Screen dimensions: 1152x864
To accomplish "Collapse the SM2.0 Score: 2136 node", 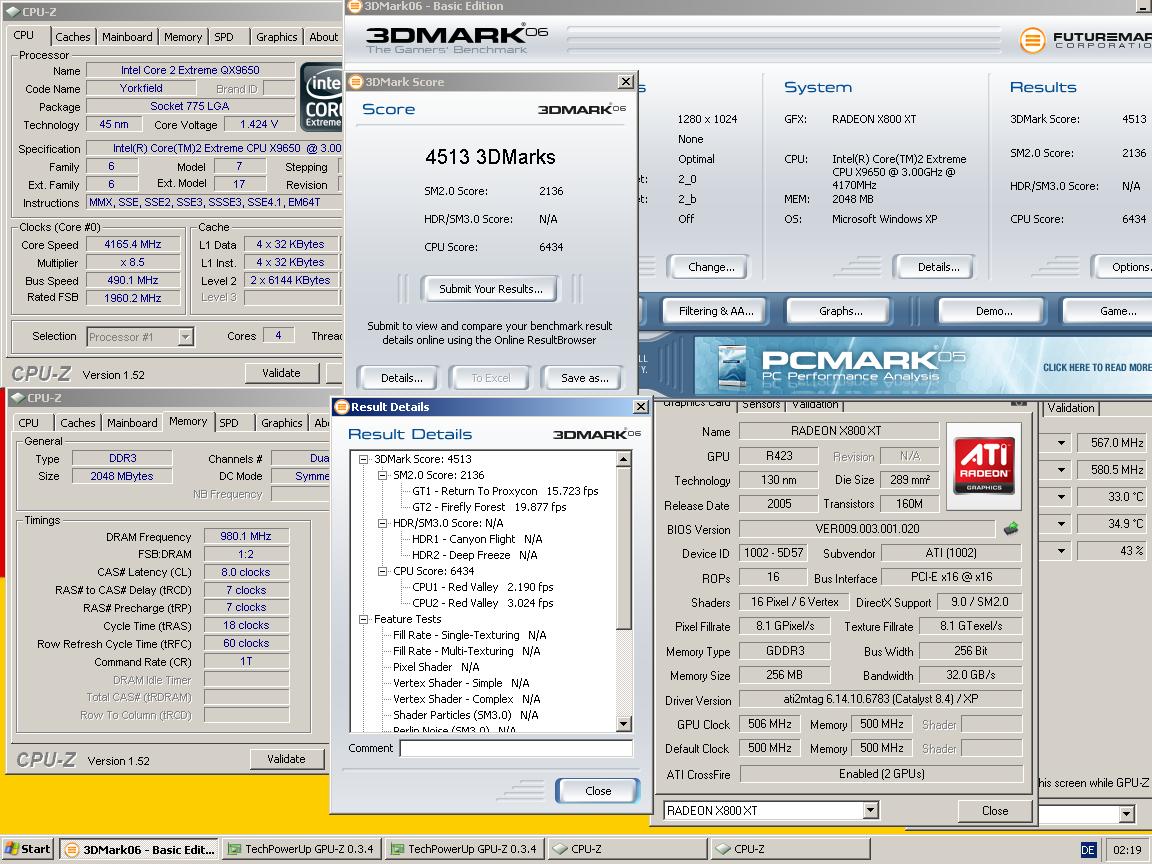I will click(x=382, y=475).
